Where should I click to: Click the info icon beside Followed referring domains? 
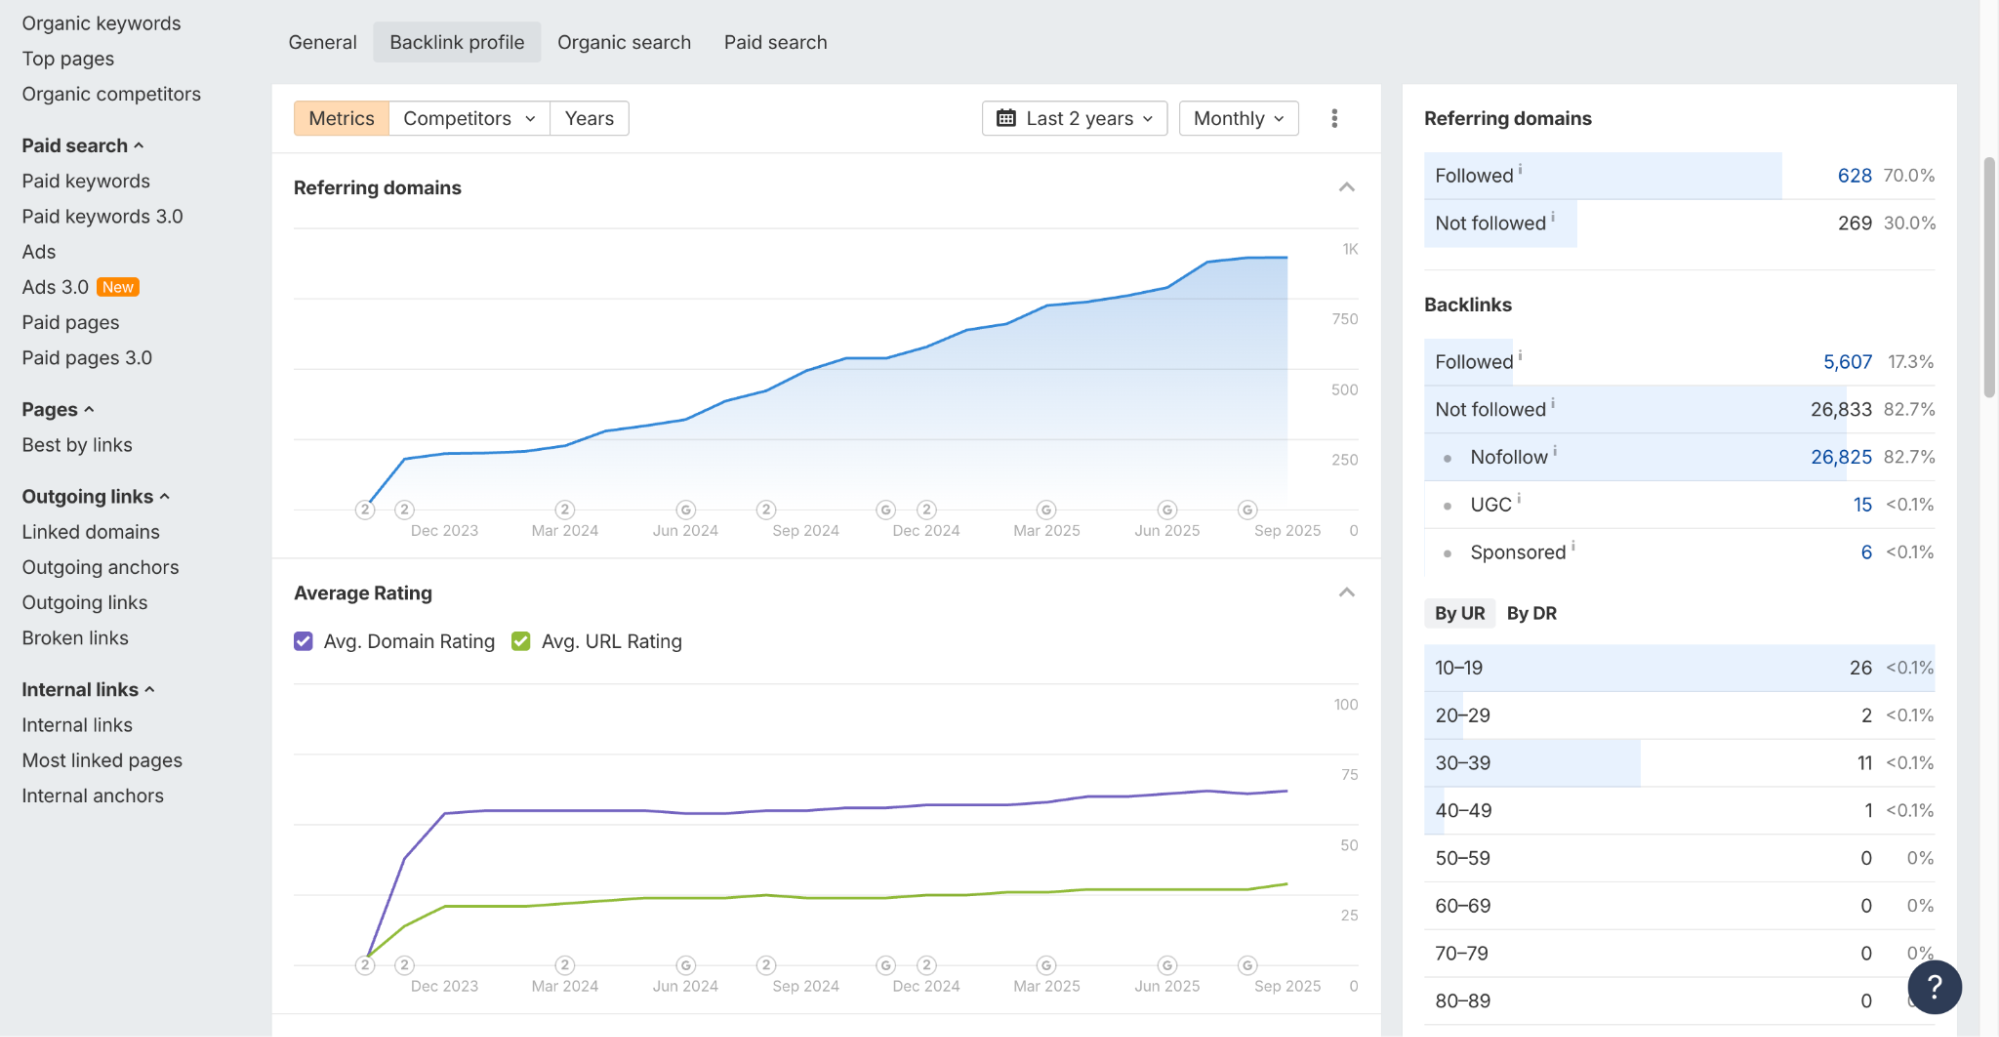pos(1519,169)
